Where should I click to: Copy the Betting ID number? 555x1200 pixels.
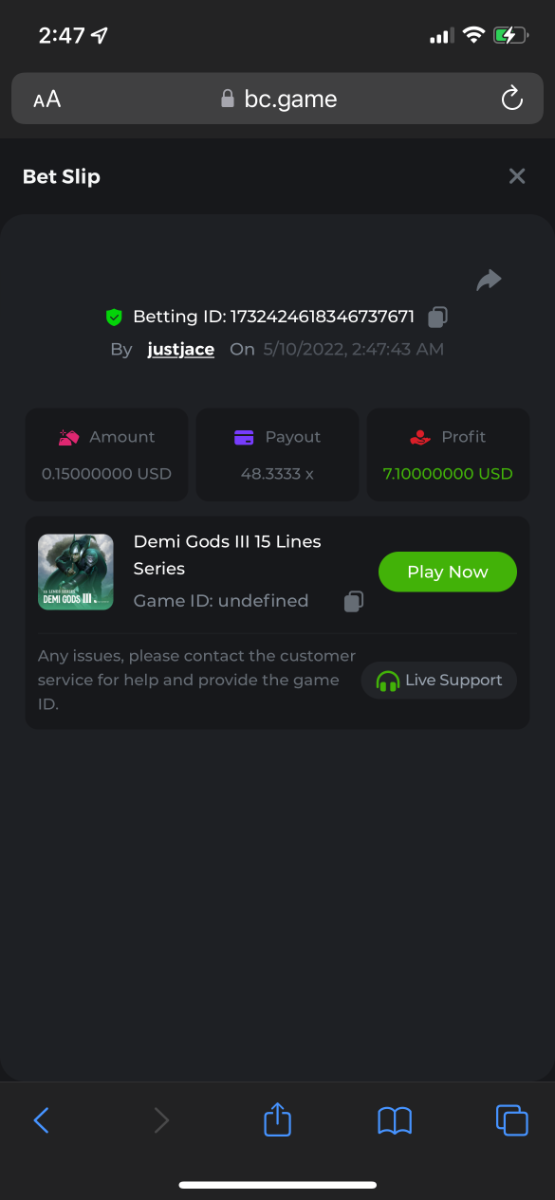click(437, 317)
